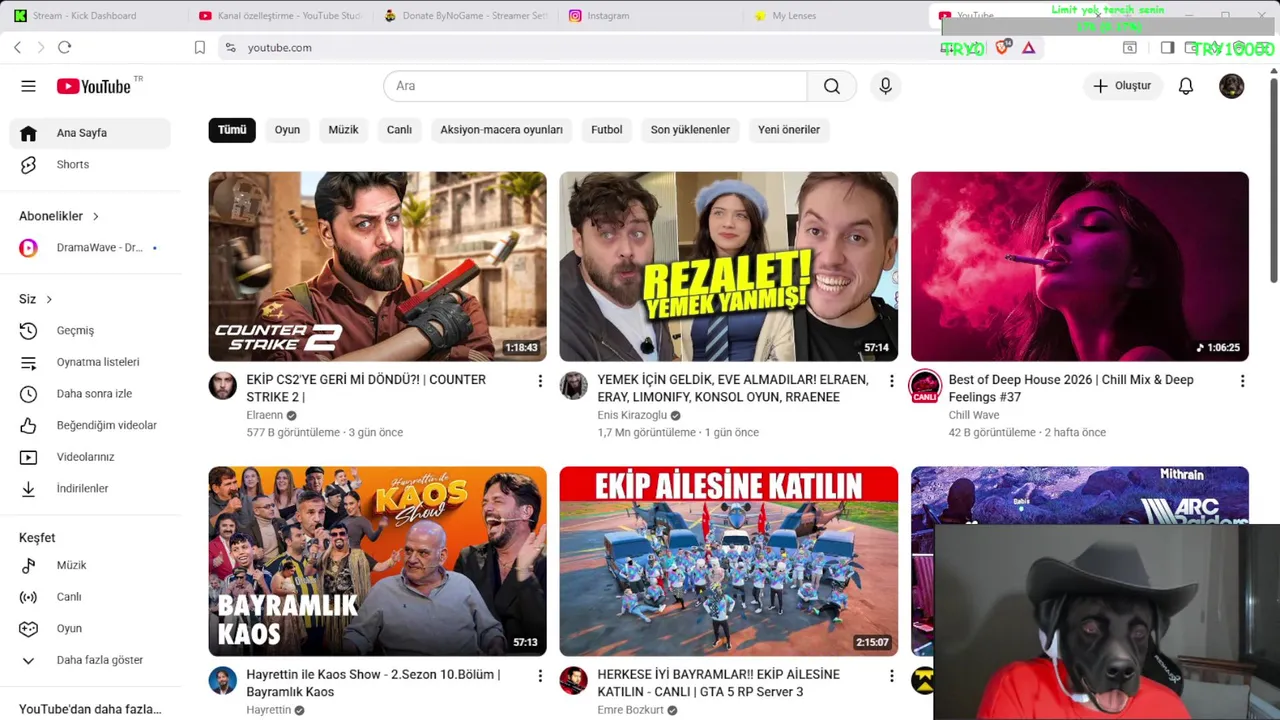Select the Tümü filter chip
This screenshot has height=720, width=1280.
click(232, 130)
